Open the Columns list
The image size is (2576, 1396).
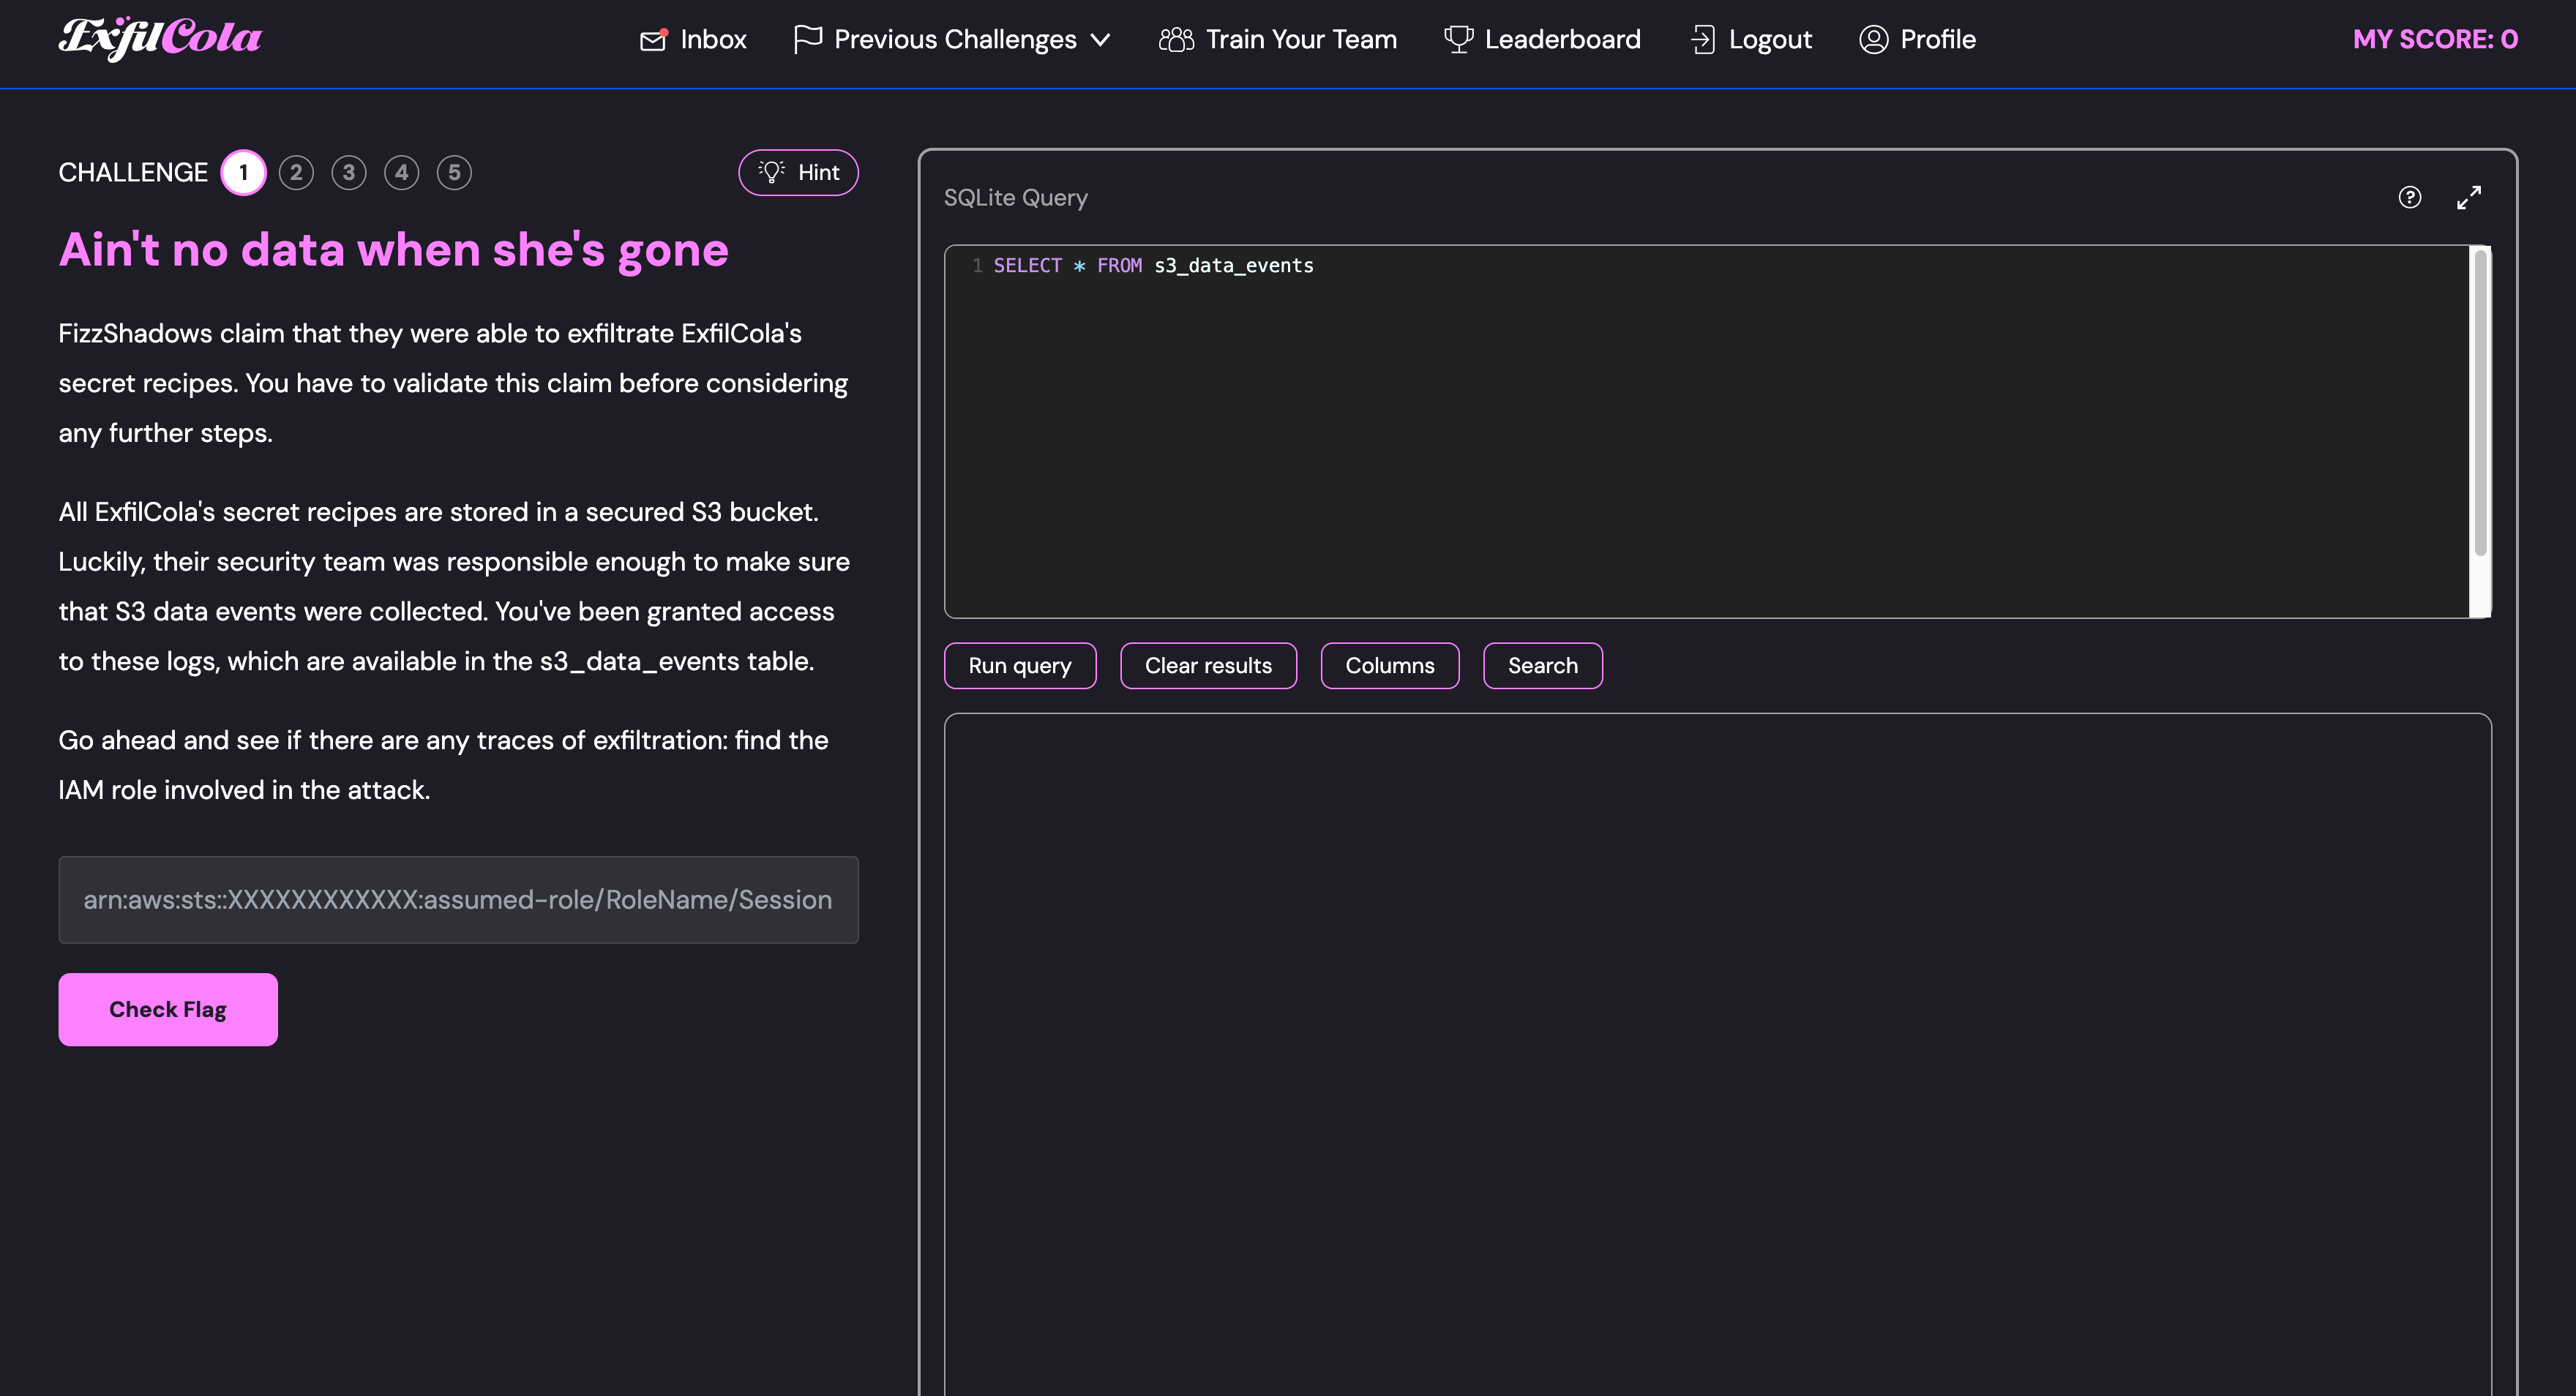point(1389,665)
